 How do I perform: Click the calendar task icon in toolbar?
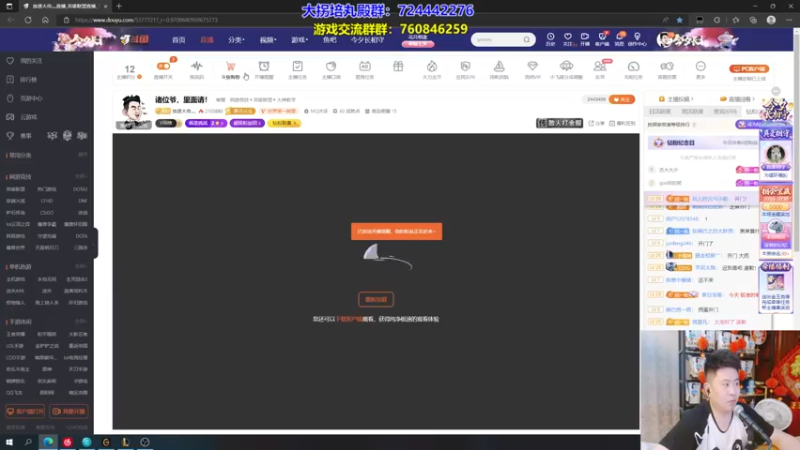364,66
